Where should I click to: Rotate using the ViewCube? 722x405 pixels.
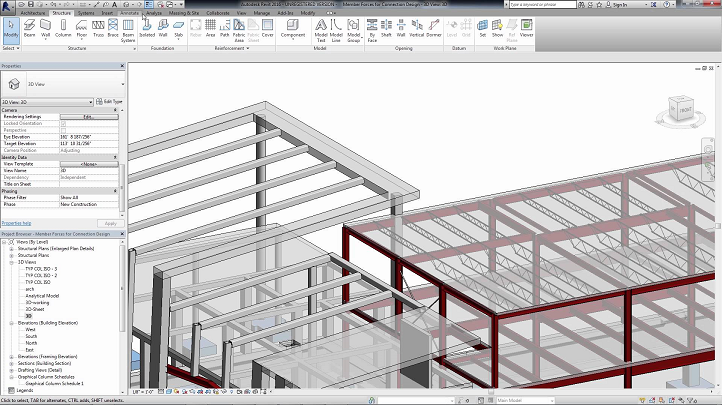click(681, 109)
